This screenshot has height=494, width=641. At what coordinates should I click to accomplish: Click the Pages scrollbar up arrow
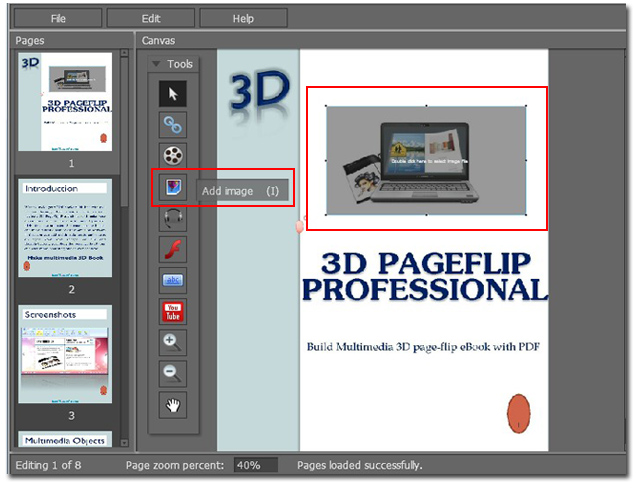125,53
